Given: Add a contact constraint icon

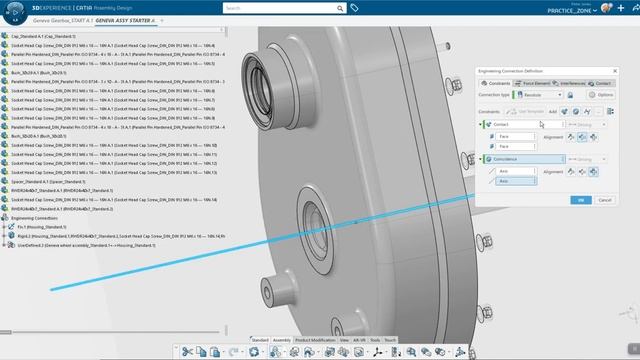Looking at the screenshot, I should pyautogui.click(x=564, y=111).
